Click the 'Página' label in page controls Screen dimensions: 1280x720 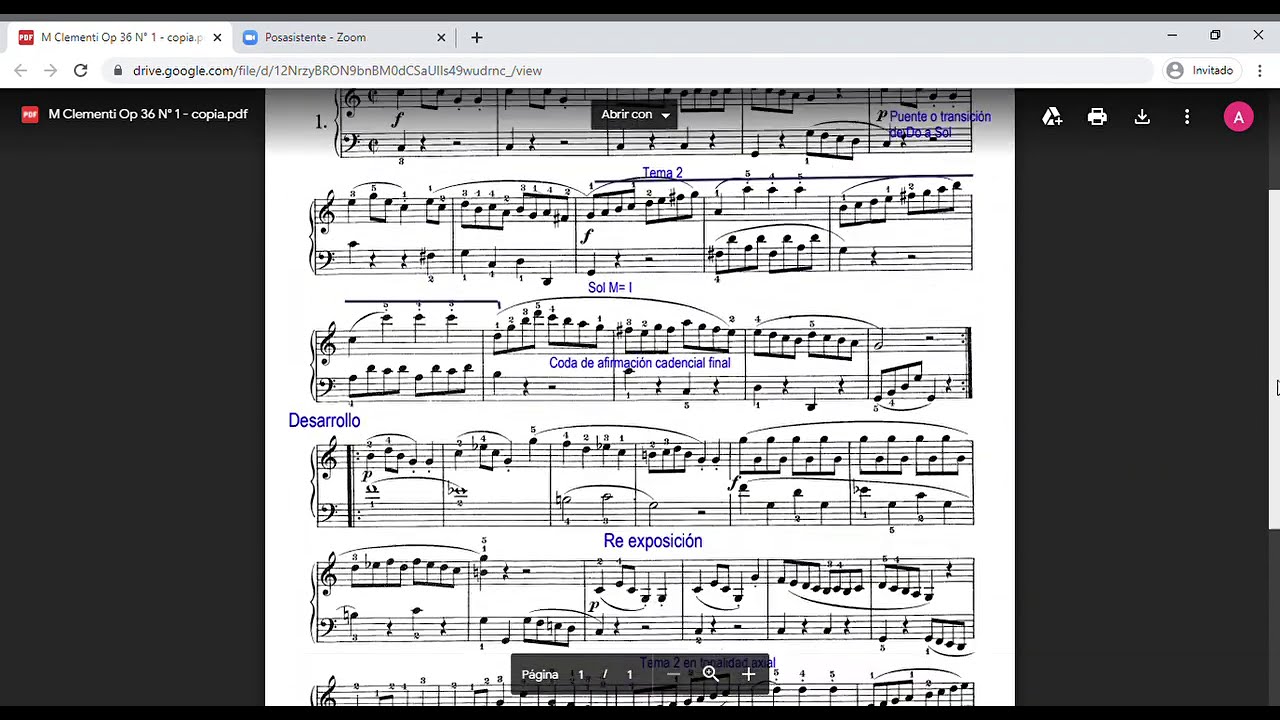pyautogui.click(x=540, y=674)
